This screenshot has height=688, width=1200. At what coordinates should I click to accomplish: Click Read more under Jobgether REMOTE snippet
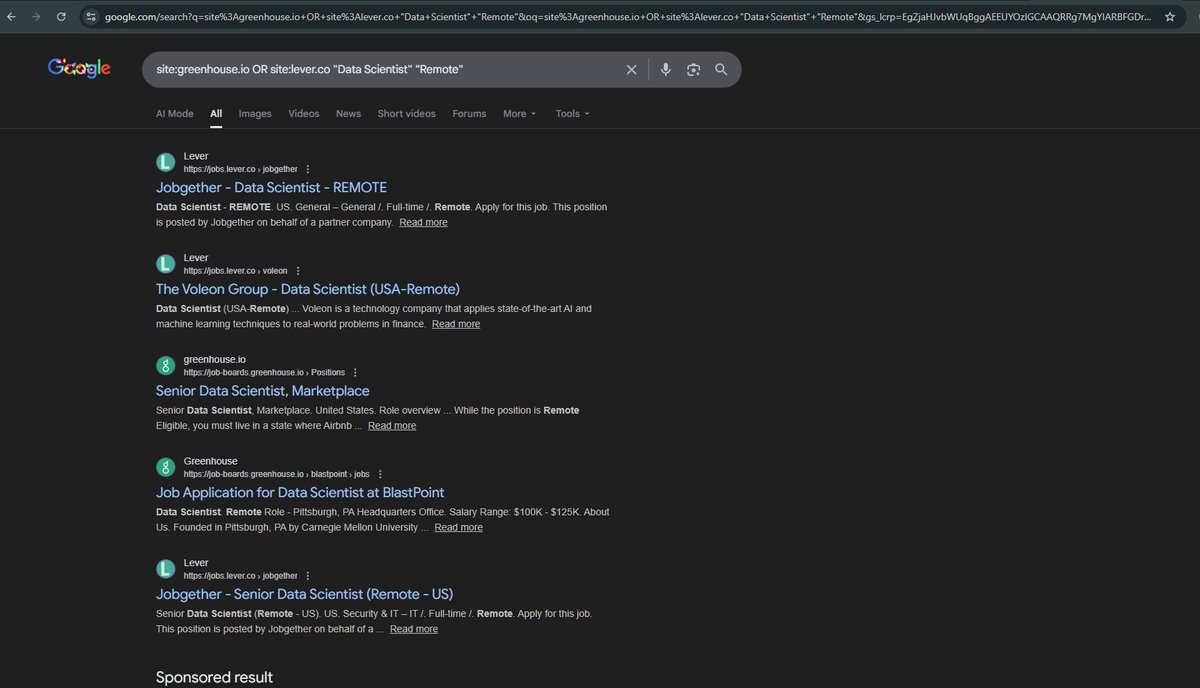[423, 222]
